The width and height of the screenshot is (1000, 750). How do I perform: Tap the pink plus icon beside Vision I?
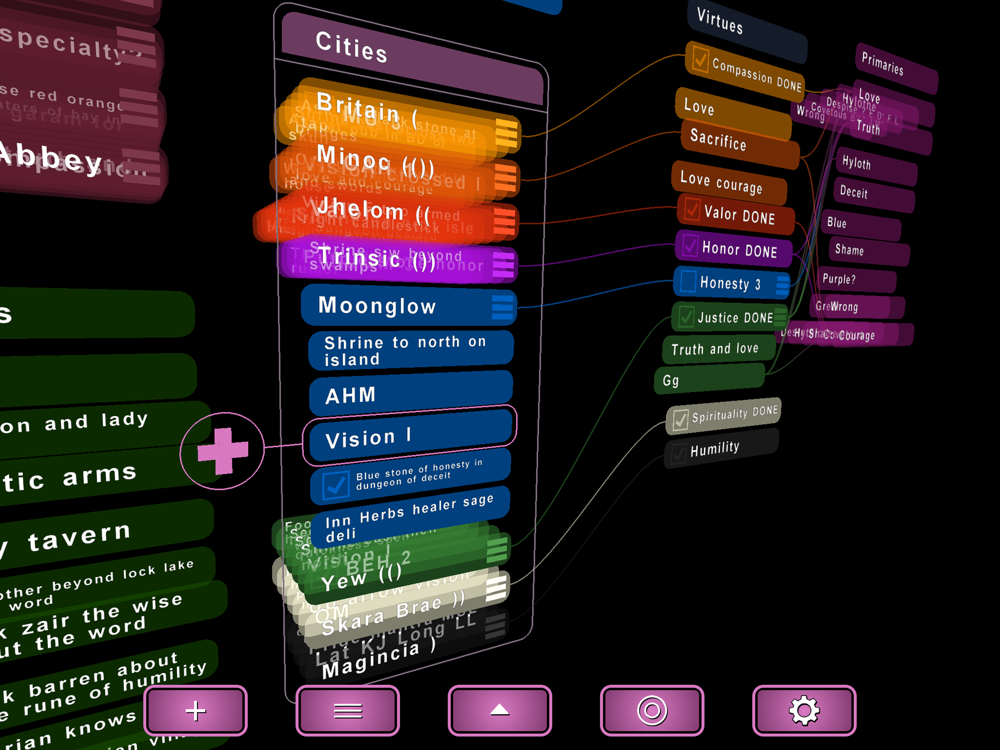[222, 450]
